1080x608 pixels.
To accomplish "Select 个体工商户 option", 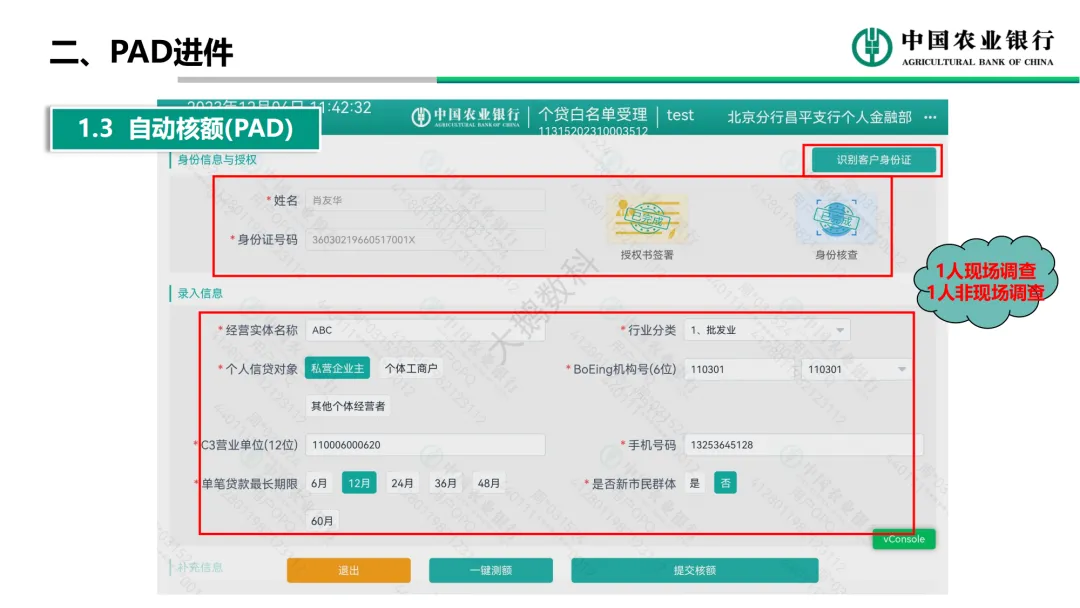I will [411, 368].
